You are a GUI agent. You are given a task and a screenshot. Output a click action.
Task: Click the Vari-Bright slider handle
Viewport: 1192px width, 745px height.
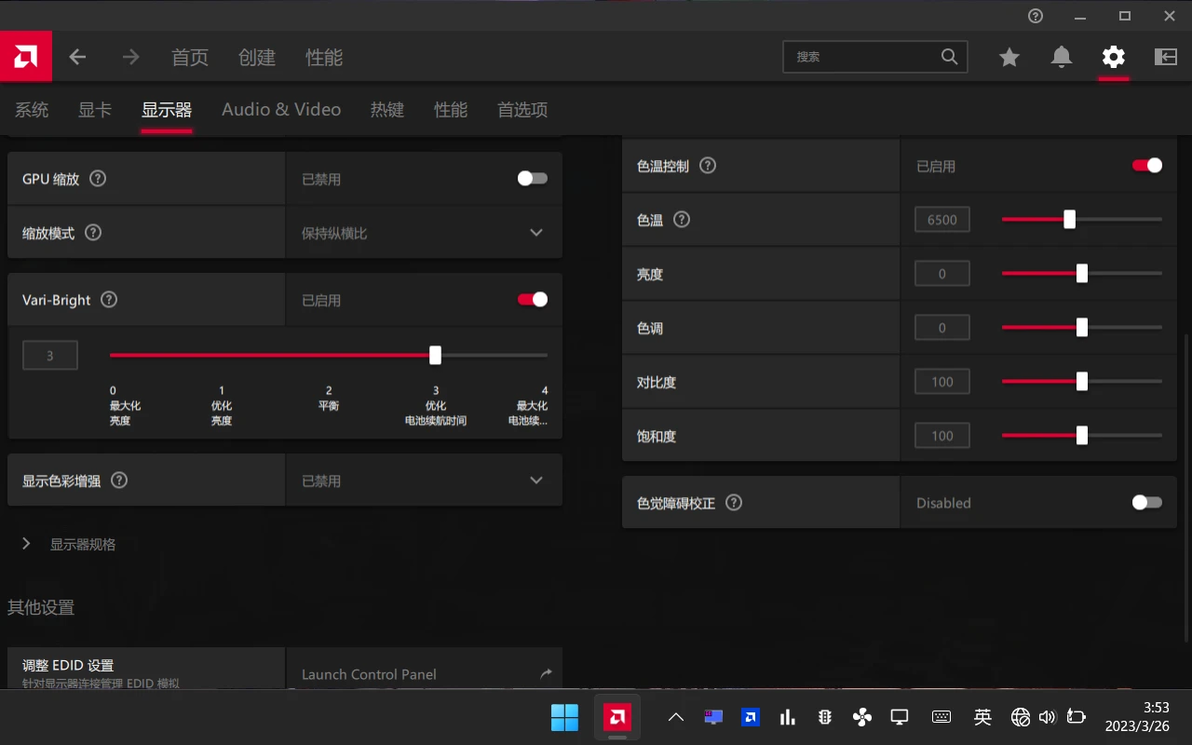tap(435, 355)
